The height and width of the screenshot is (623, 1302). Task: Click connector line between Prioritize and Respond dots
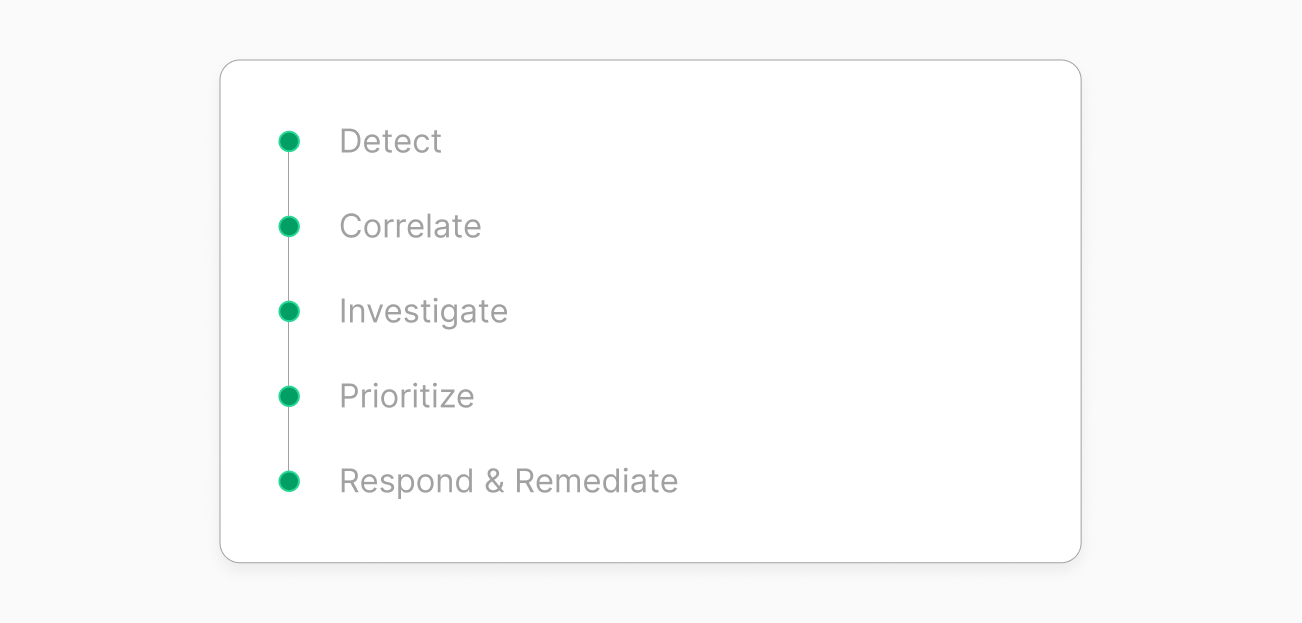(x=289, y=440)
